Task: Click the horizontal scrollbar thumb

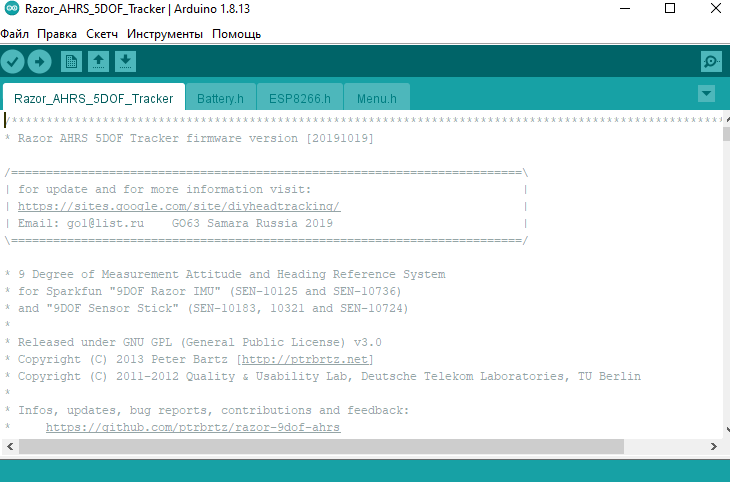Action: pos(321,446)
